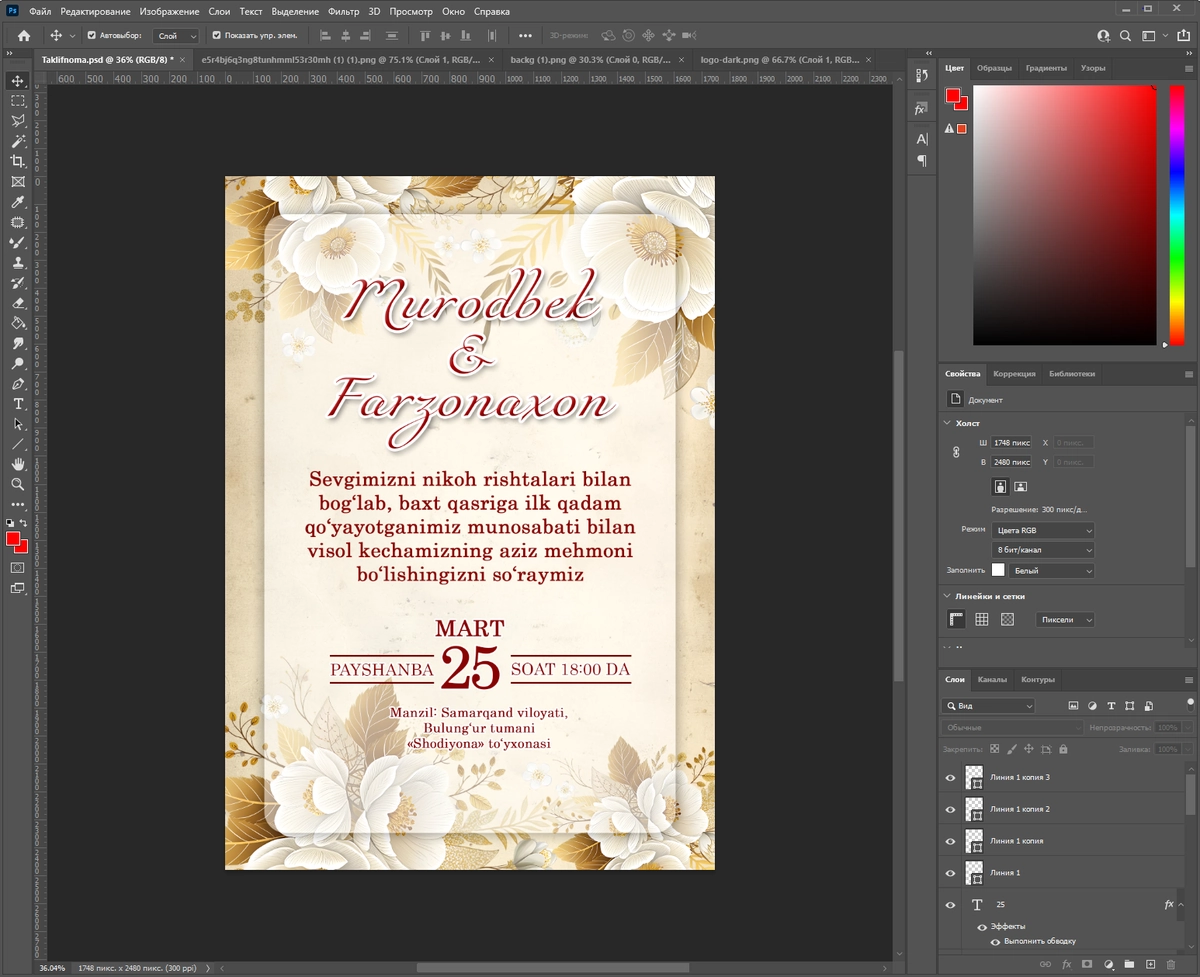Click the white fill color swatch
This screenshot has width=1200, height=977.
tap(997, 569)
